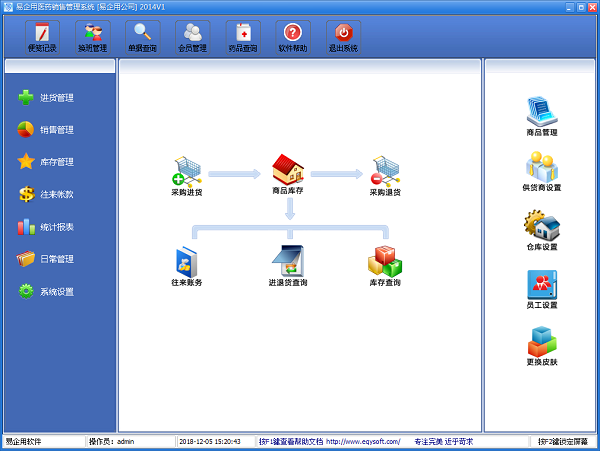Open 商品库存 house icon

pyautogui.click(x=288, y=174)
